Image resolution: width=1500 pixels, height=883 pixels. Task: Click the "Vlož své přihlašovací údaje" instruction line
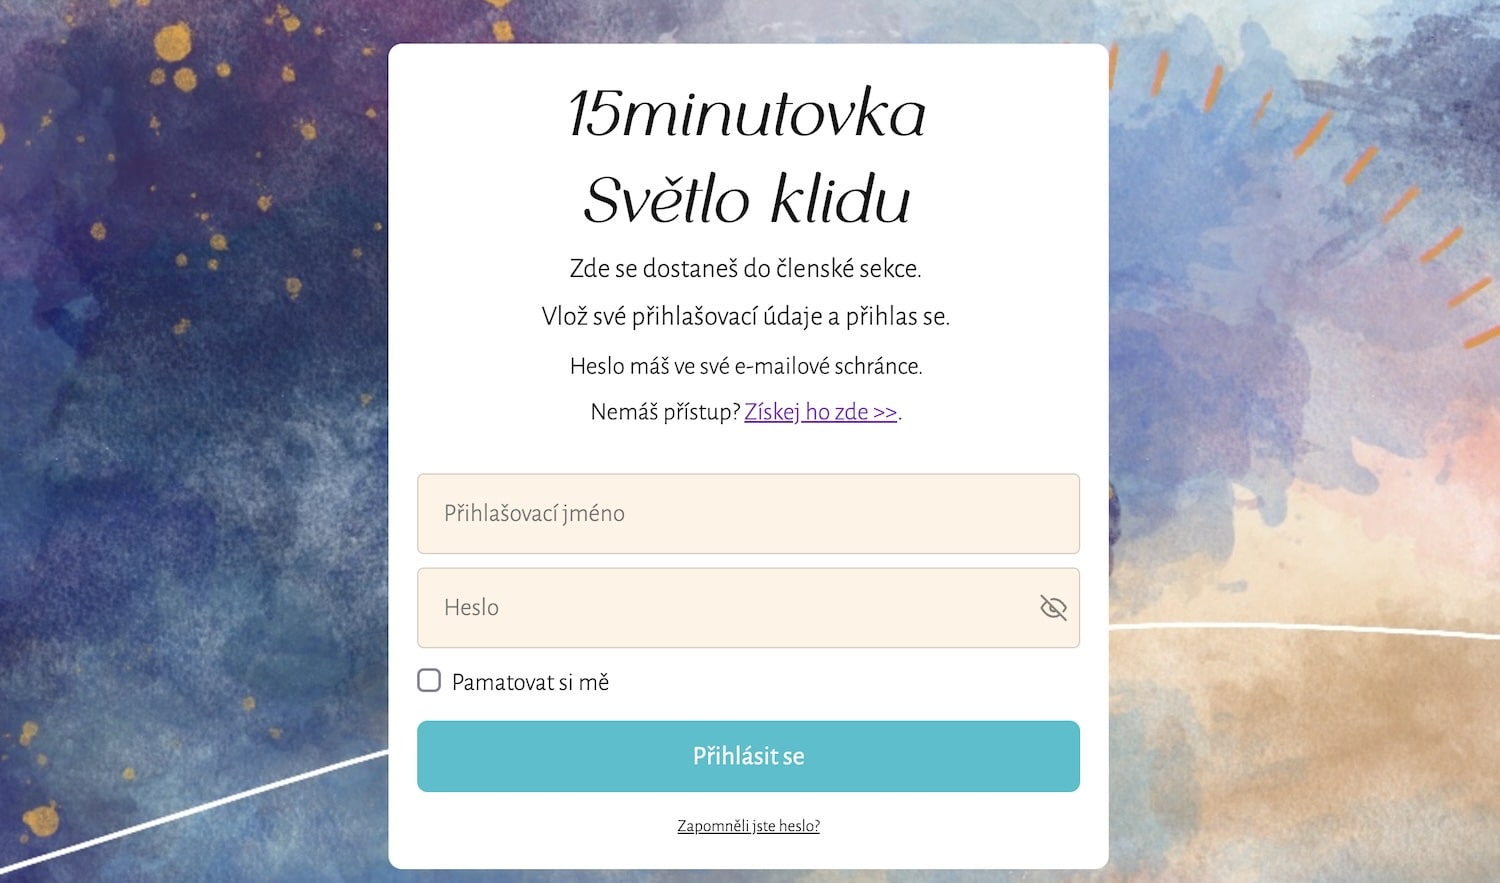(746, 317)
